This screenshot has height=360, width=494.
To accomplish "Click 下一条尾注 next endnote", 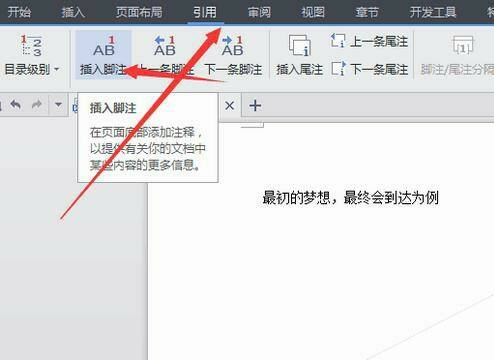I will coord(369,69).
